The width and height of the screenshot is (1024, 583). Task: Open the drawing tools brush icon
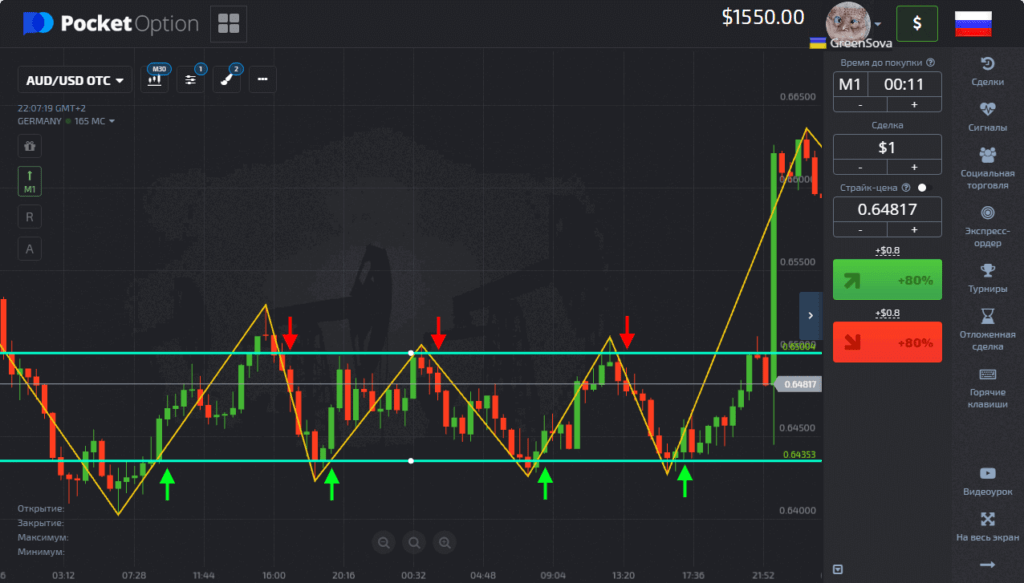click(227, 79)
